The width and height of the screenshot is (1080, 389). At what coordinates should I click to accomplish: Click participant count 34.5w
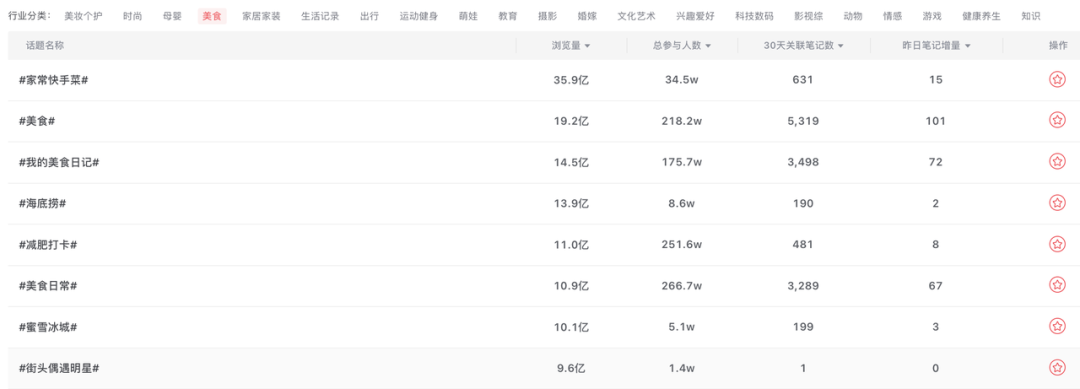click(x=682, y=80)
